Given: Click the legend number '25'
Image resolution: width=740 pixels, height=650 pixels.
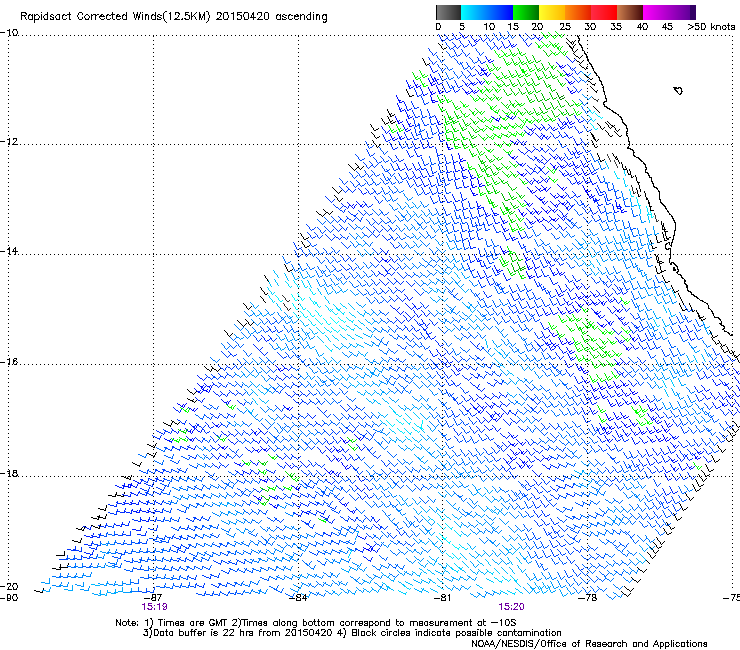Looking at the screenshot, I should click(x=565, y=27).
